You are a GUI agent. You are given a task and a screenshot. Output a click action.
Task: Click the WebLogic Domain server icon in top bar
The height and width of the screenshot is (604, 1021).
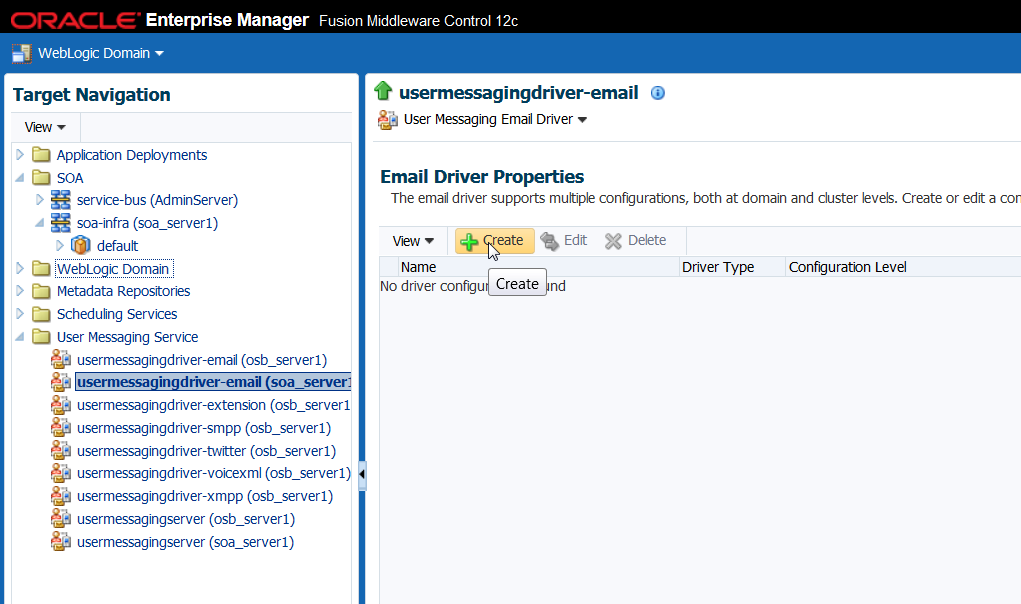coord(21,53)
